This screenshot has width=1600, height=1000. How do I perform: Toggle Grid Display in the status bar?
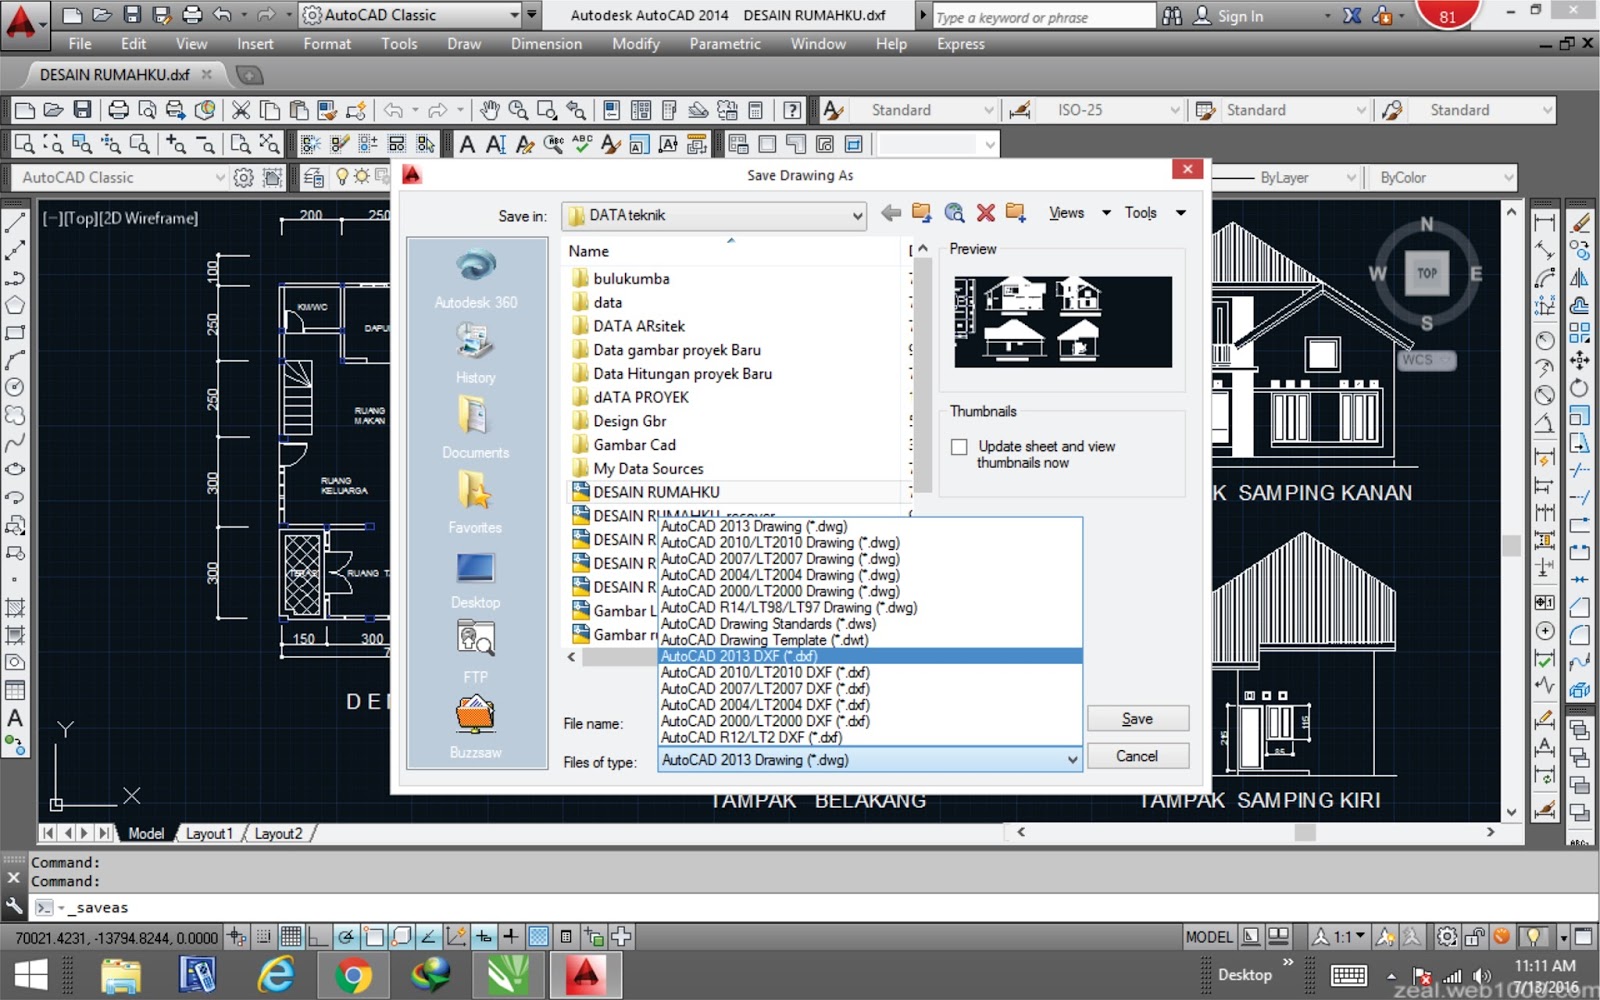[x=291, y=937]
